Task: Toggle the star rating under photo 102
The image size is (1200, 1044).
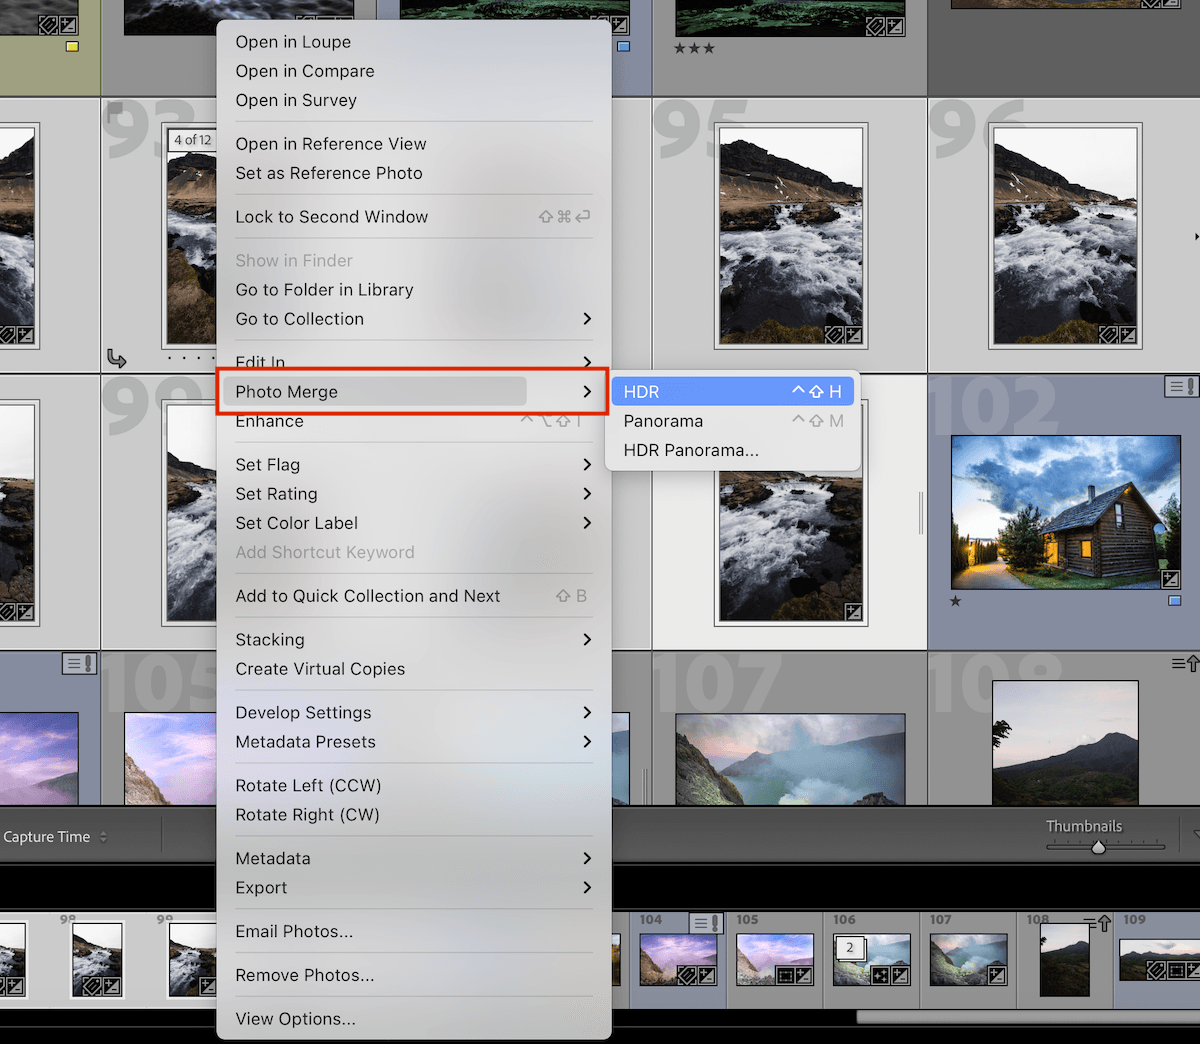Action: [955, 601]
